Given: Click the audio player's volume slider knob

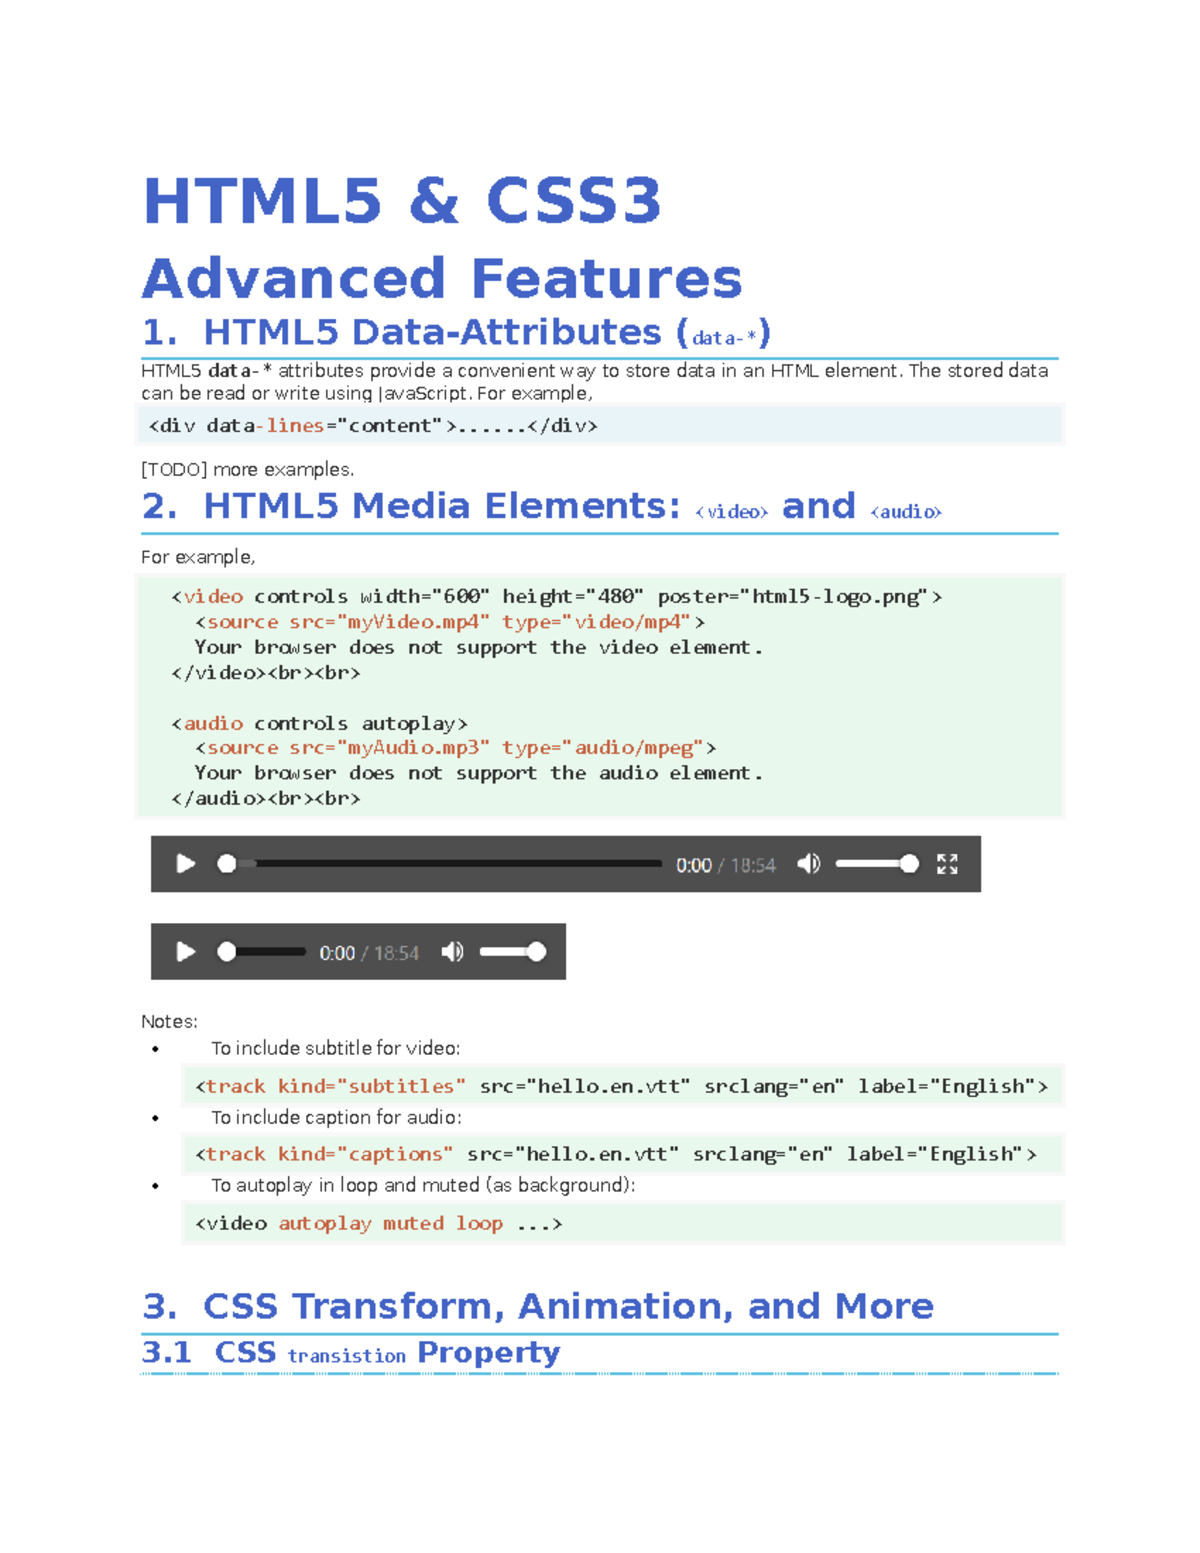Looking at the screenshot, I should (x=537, y=952).
